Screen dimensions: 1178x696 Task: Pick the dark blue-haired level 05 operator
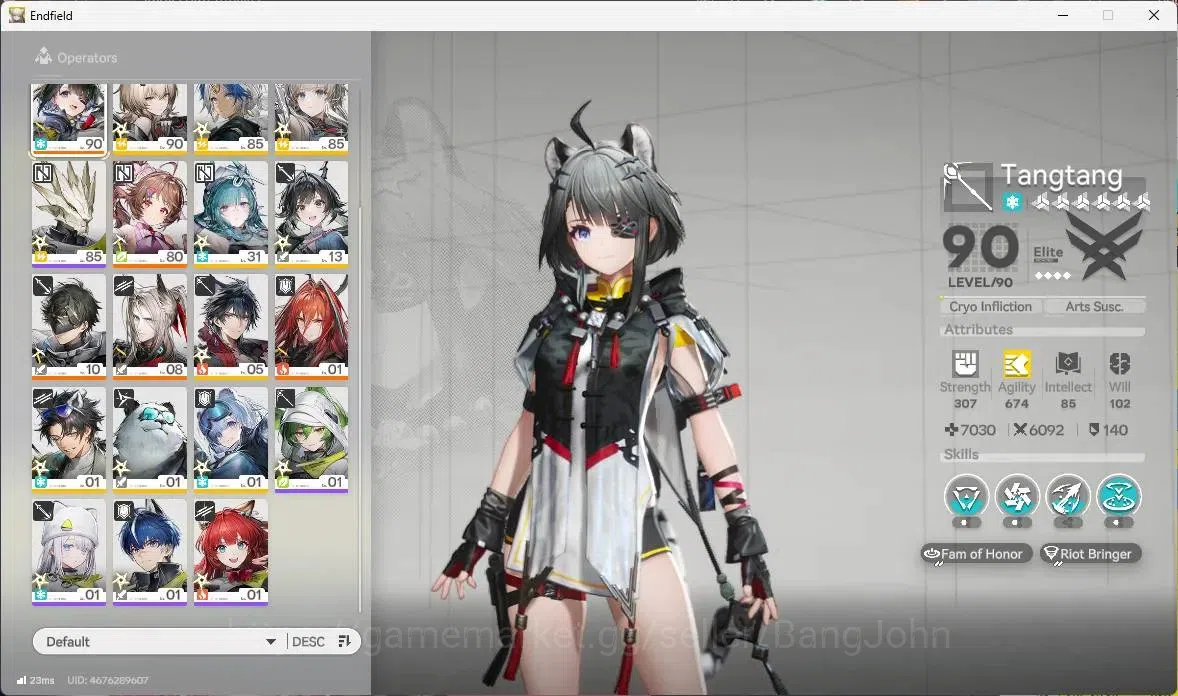point(231,326)
